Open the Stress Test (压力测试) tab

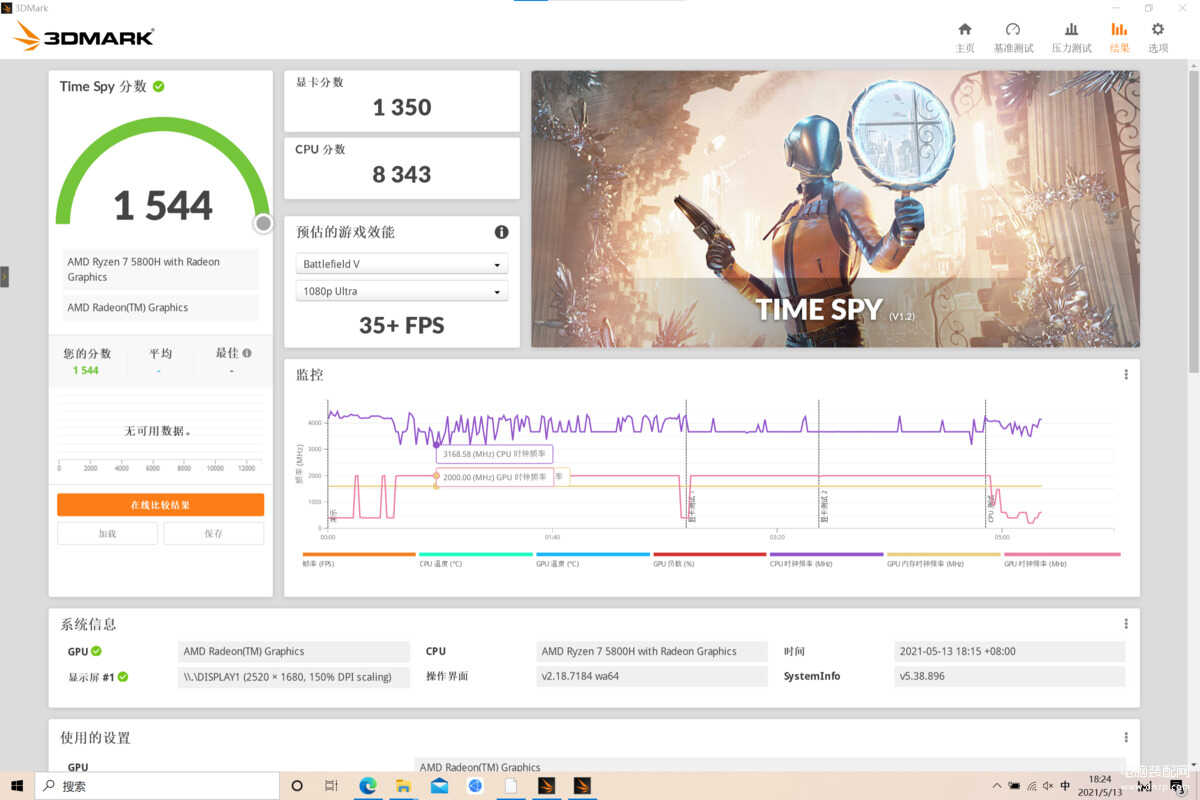(1071, 38)
